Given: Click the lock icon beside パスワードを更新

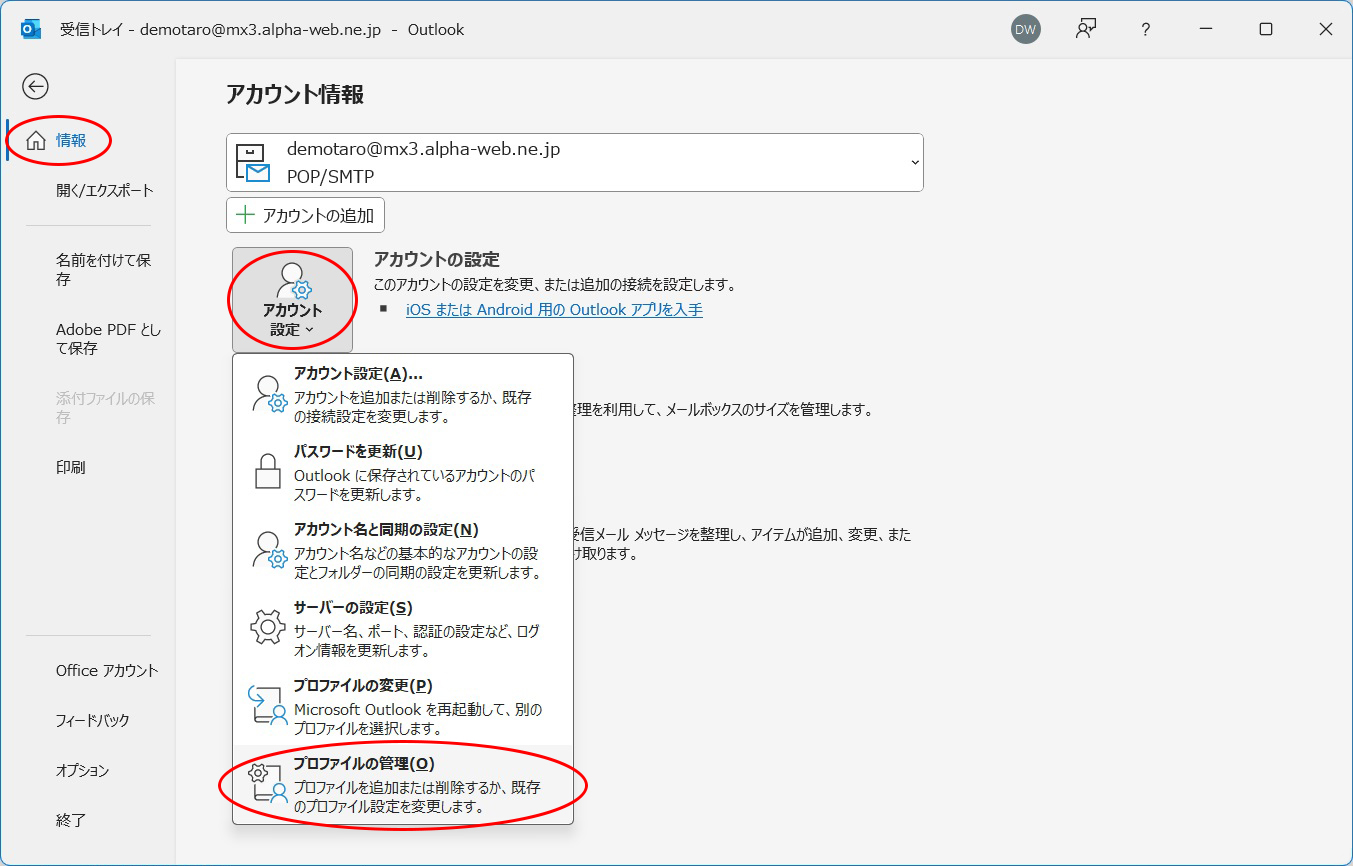Looking at the screenshot, I should (267, 472).
